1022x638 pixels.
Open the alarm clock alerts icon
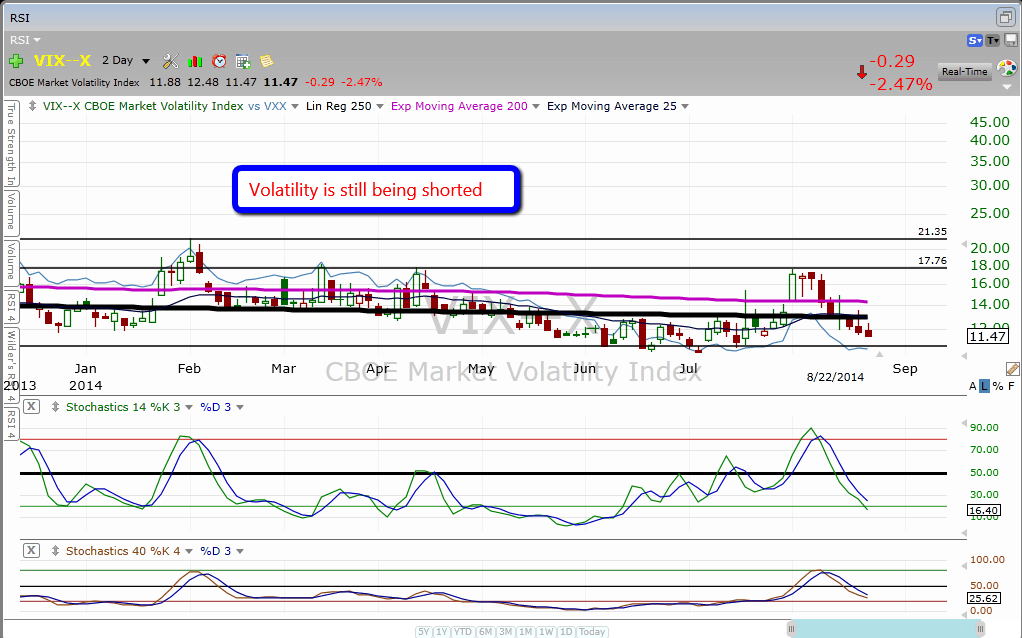tap(219, 61)
